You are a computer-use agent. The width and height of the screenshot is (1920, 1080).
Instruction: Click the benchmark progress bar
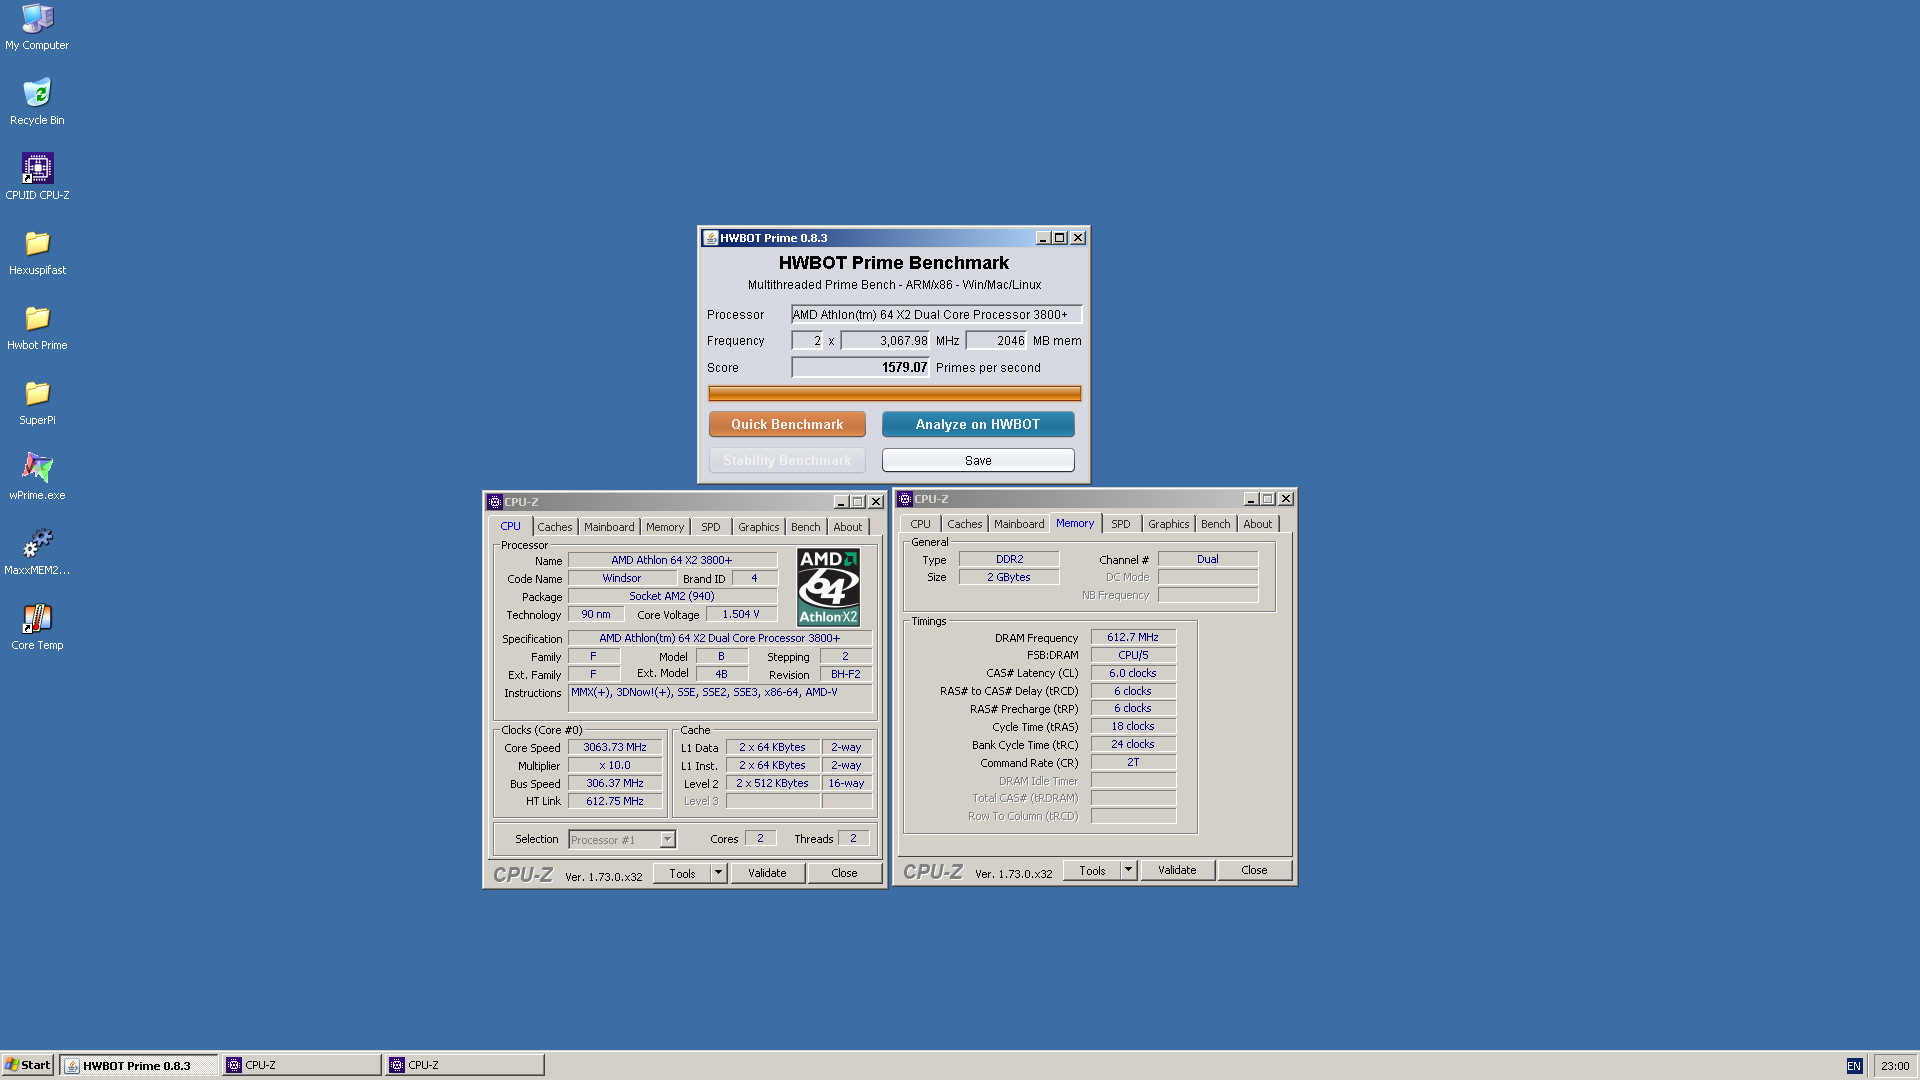894,393
